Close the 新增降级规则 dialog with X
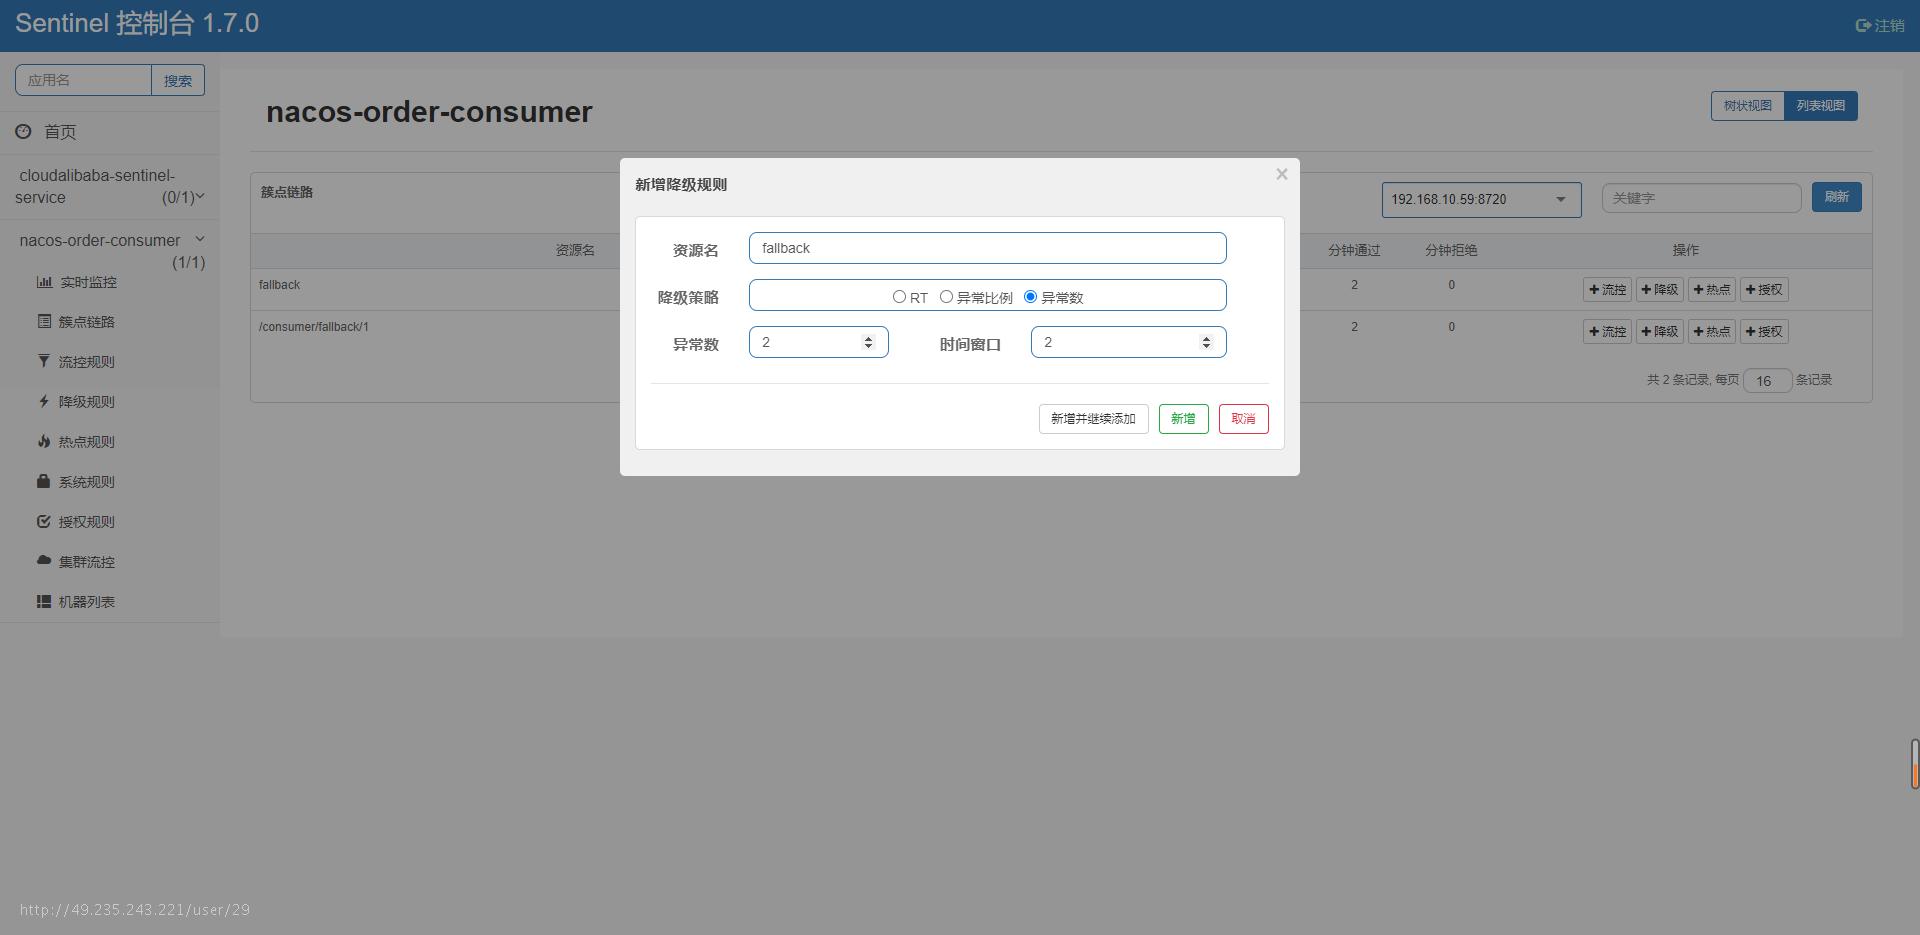Screen dimensions: 1920x935 coord(1281,174)
